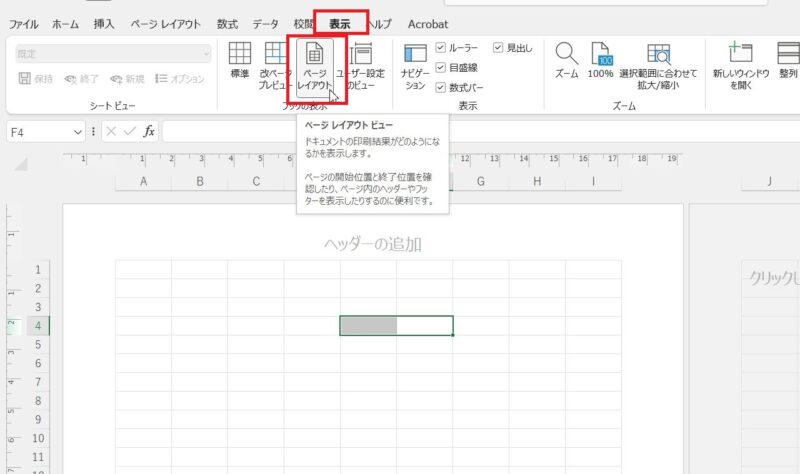
Task: Select column H header
Action: (x=537, y=181)
